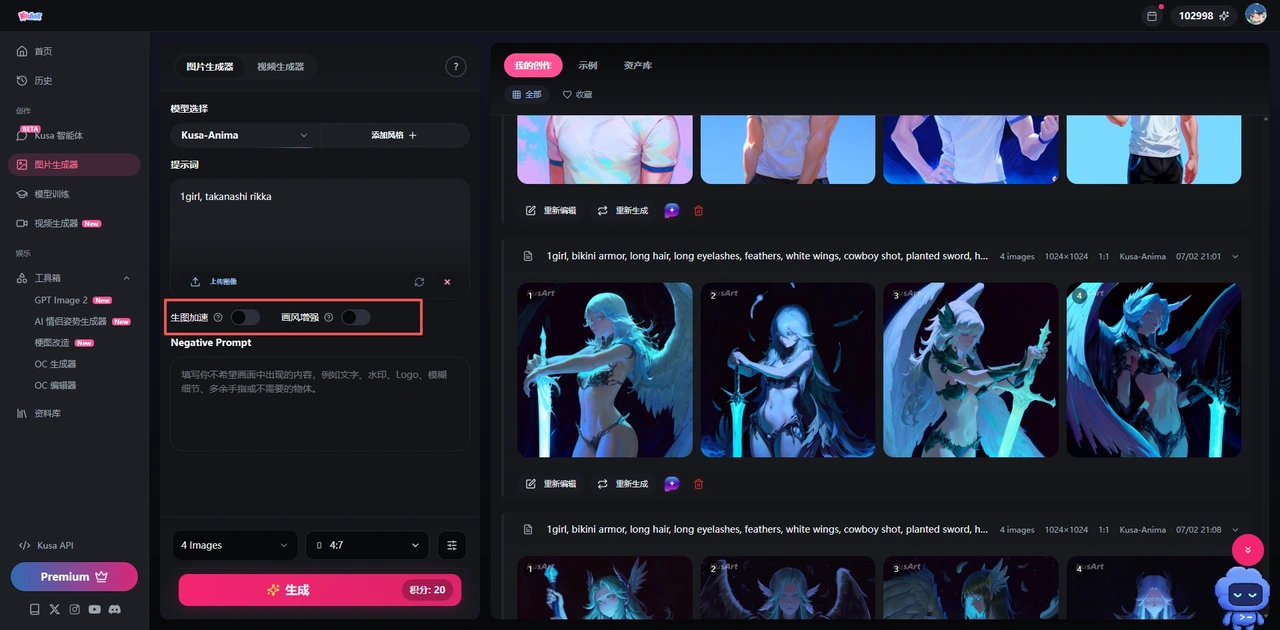Viewport: 1280px width, 630px height.
Task: Open 梗图改造 tool
Action: [64, 343]
